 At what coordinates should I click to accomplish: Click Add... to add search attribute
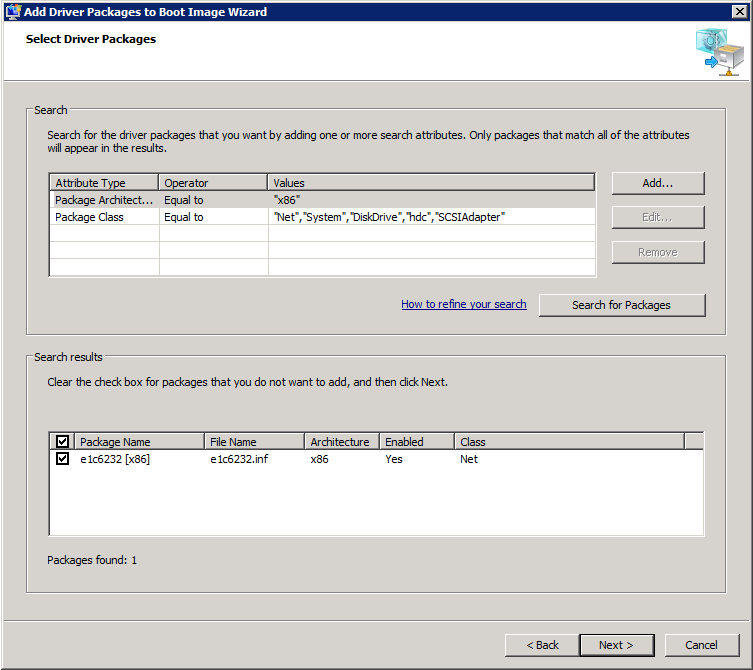click(x=657, y=183)
